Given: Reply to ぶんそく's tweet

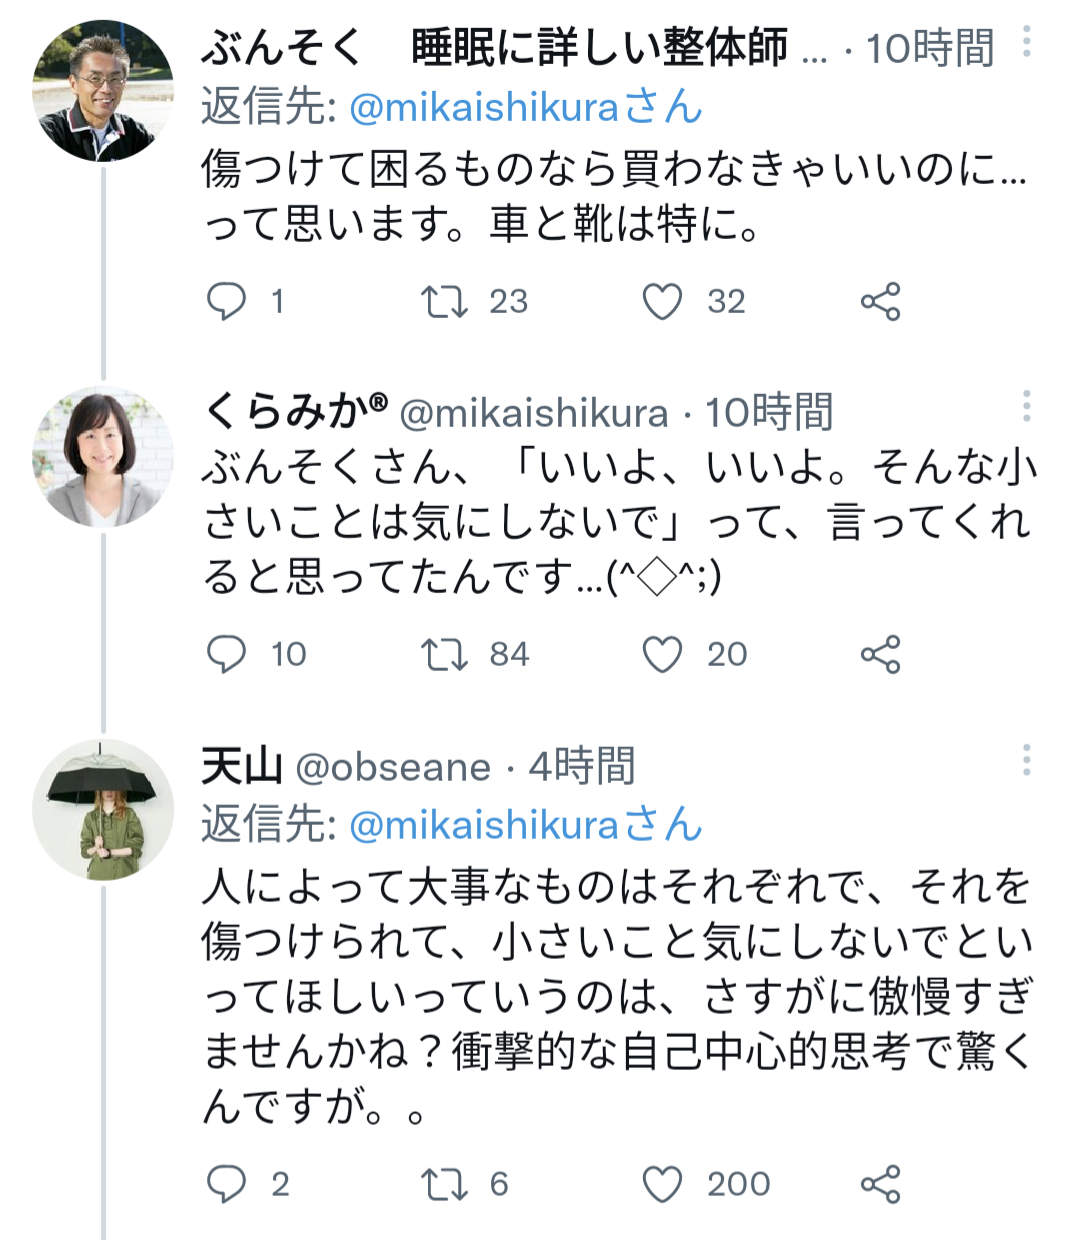Looking at the screenshot, I should point(226,301).
